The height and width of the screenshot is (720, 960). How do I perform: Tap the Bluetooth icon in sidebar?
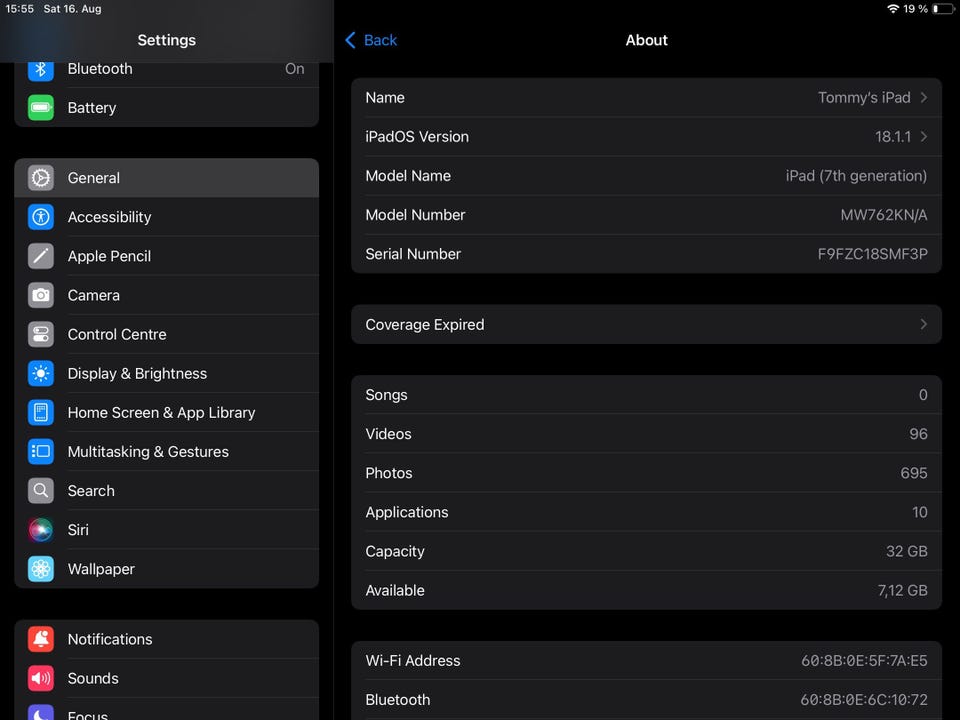click(x=41, y=69)
